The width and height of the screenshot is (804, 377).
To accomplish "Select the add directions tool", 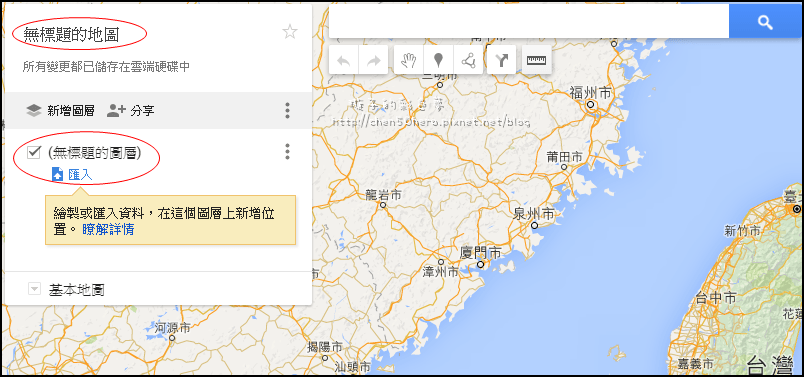I will 501,61.
